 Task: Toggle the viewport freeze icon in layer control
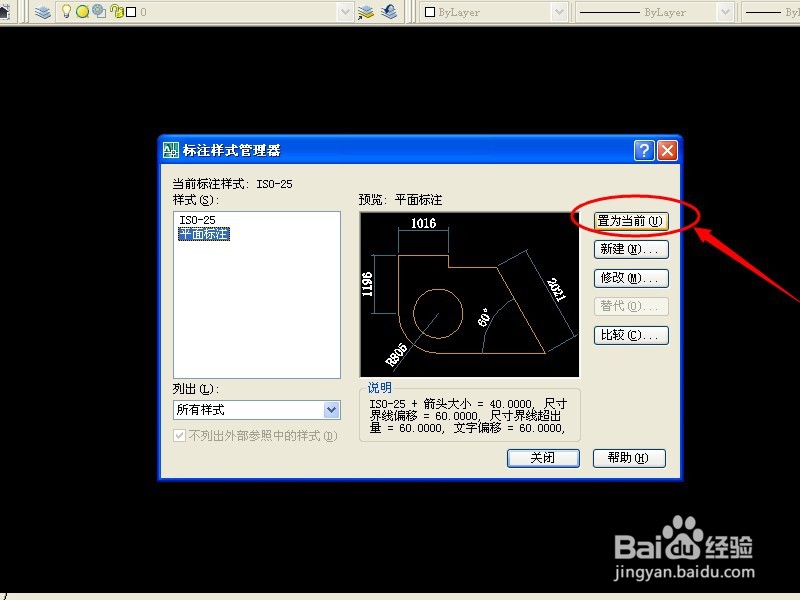[99, 11]
